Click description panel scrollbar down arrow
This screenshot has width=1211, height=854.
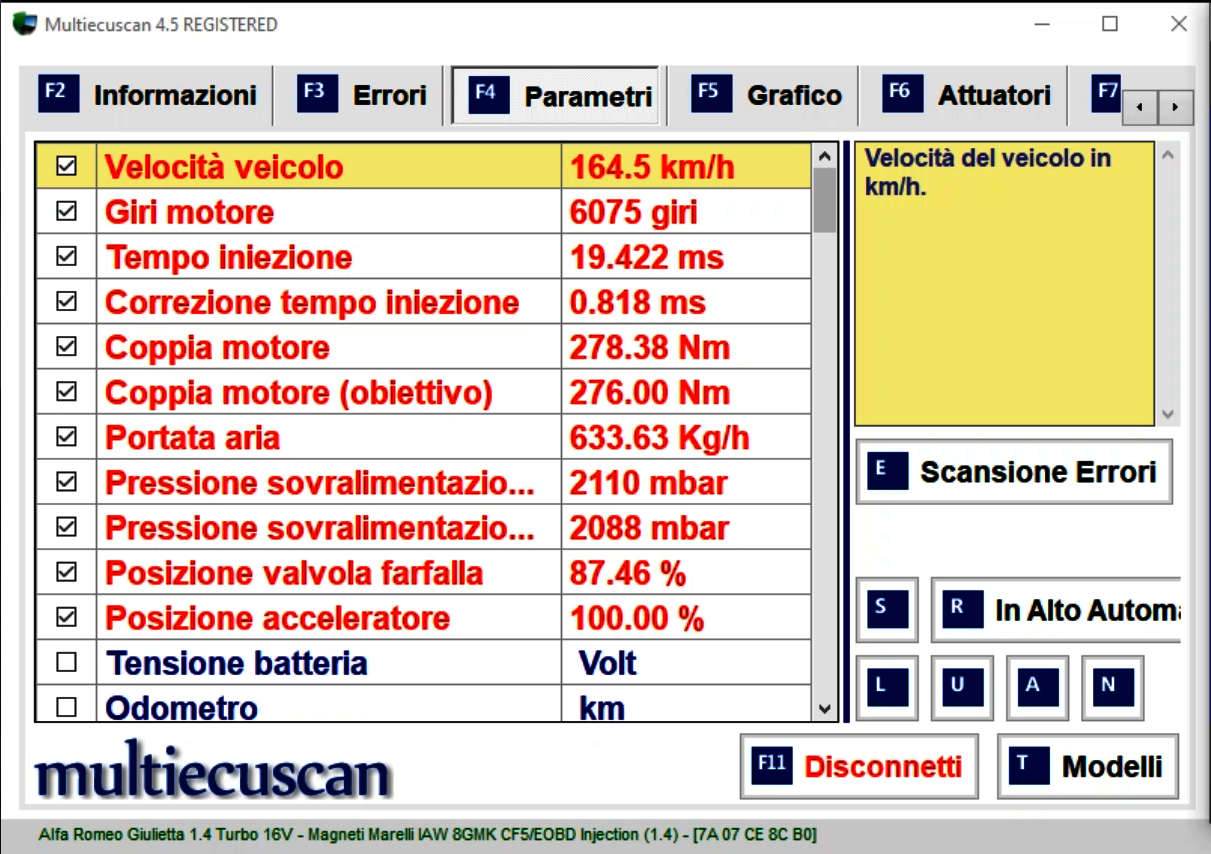(1167, 414)
